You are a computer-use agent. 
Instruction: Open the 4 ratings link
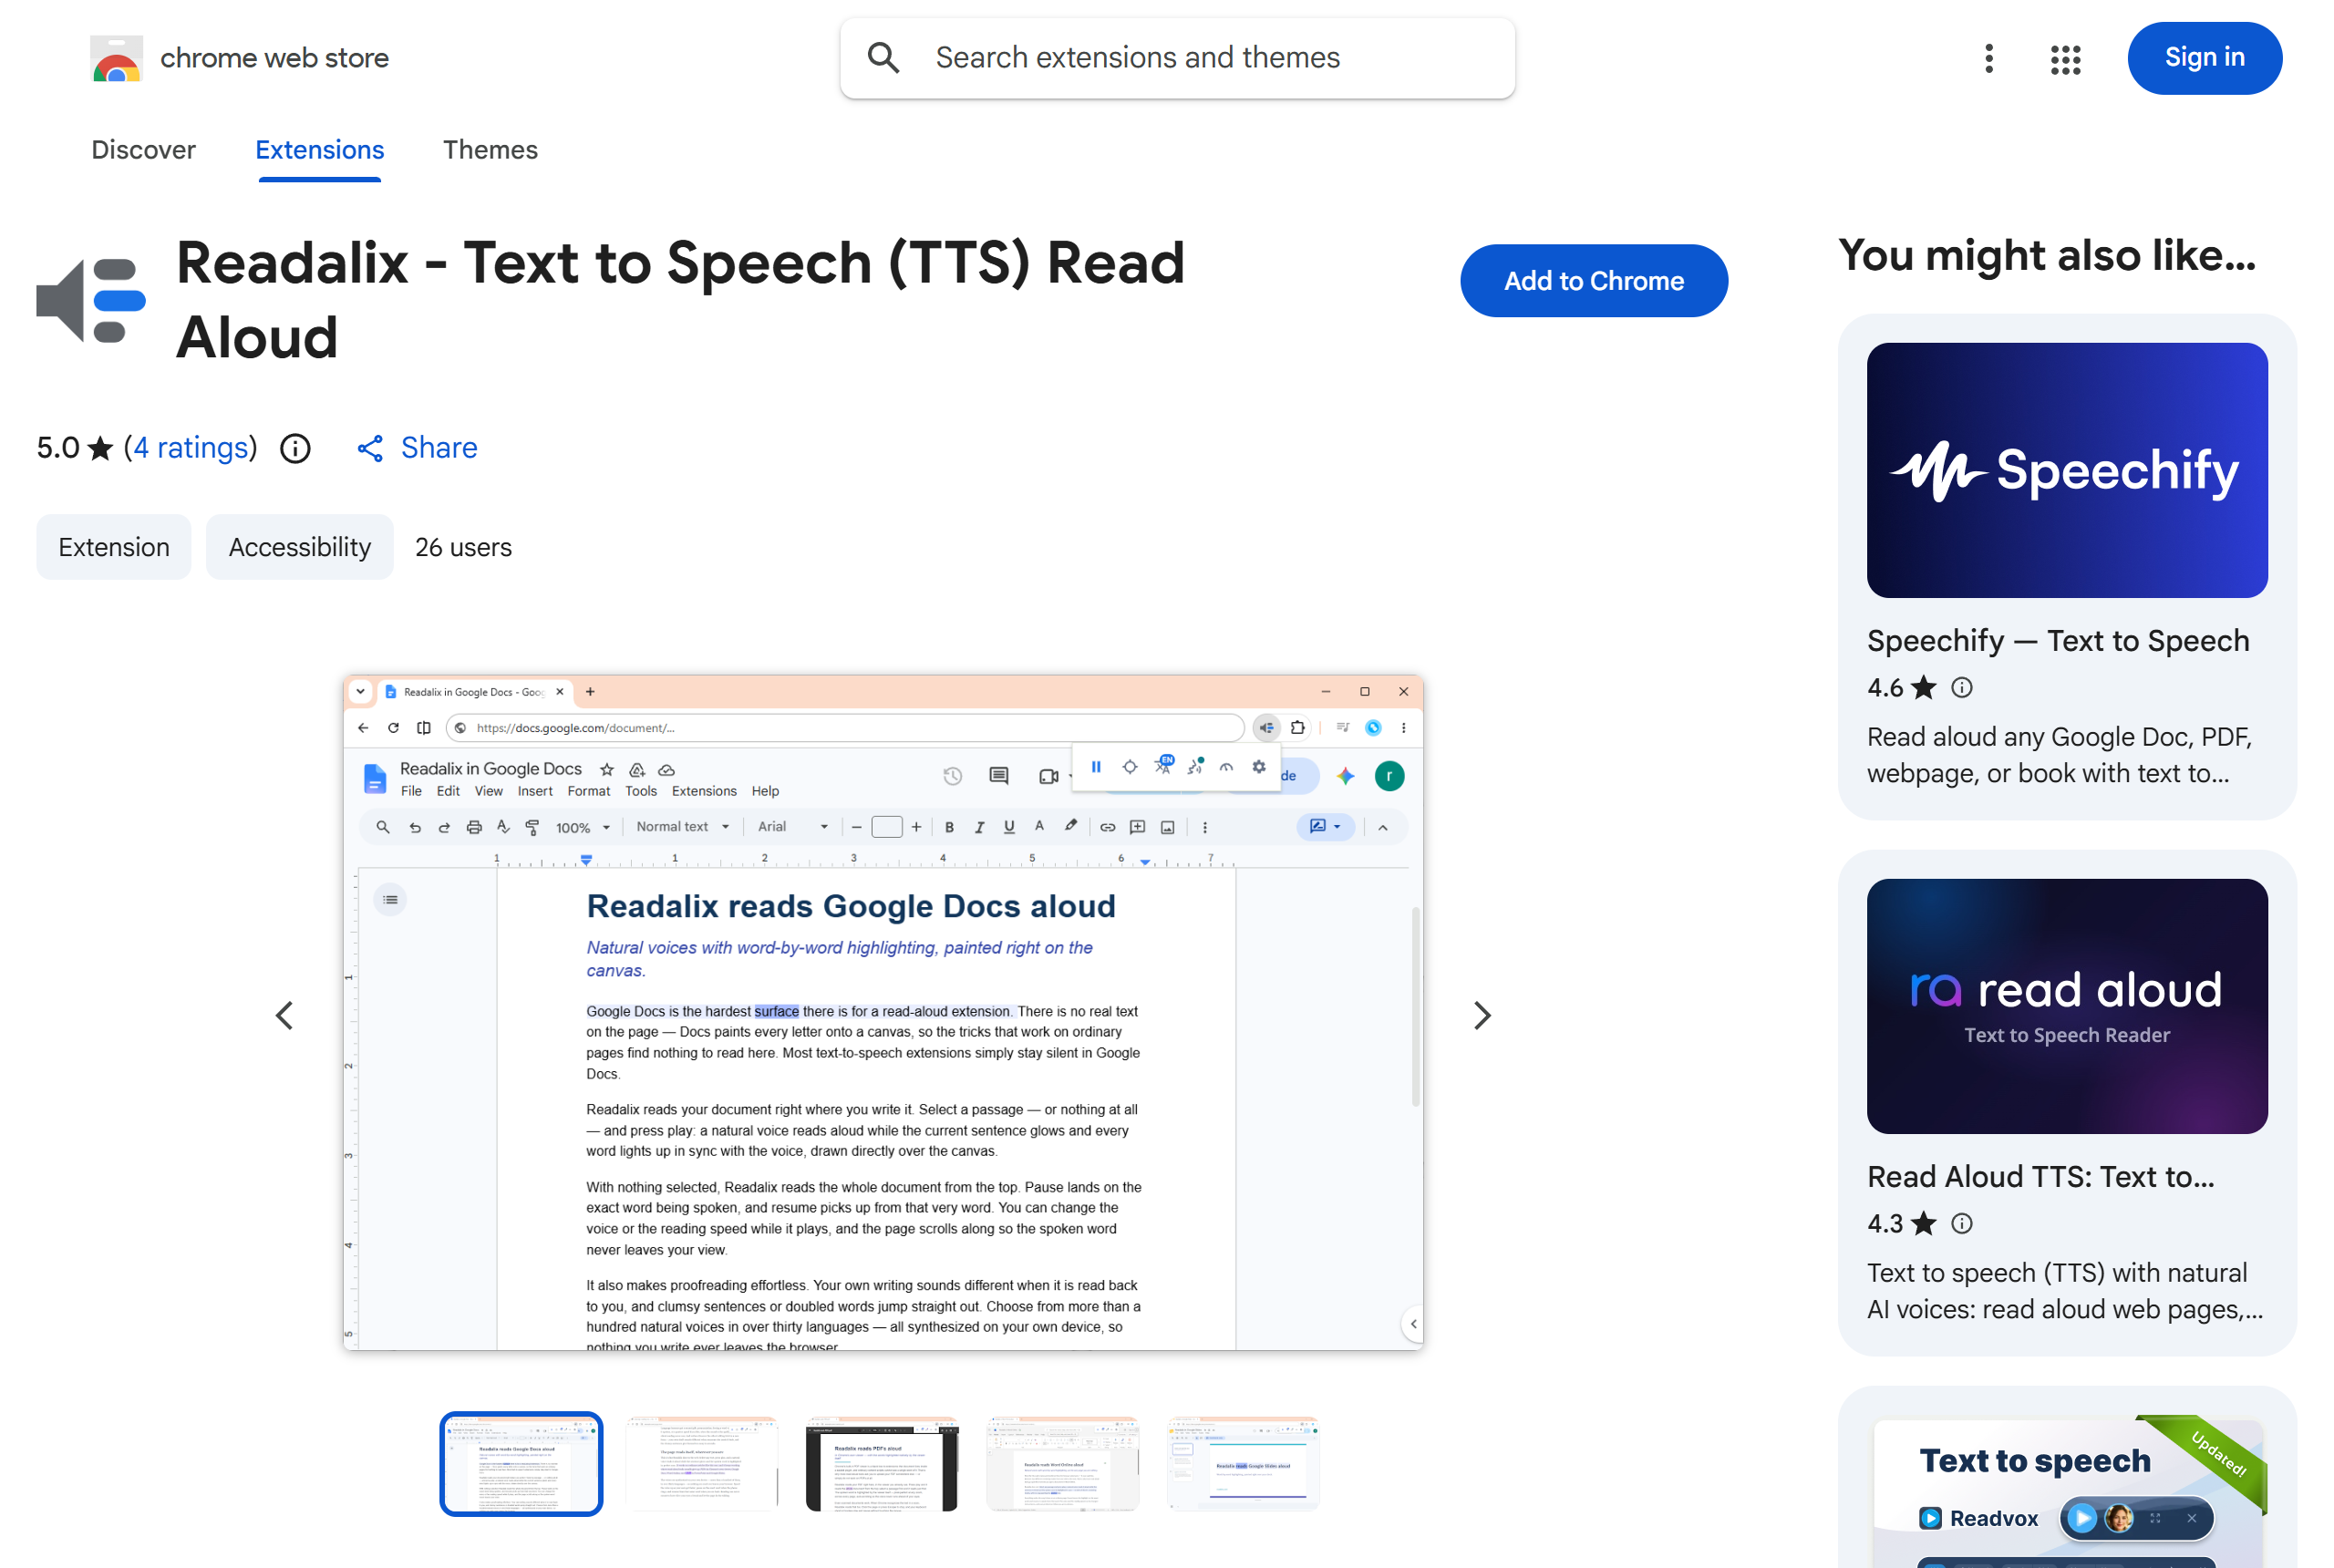point(191,448)
